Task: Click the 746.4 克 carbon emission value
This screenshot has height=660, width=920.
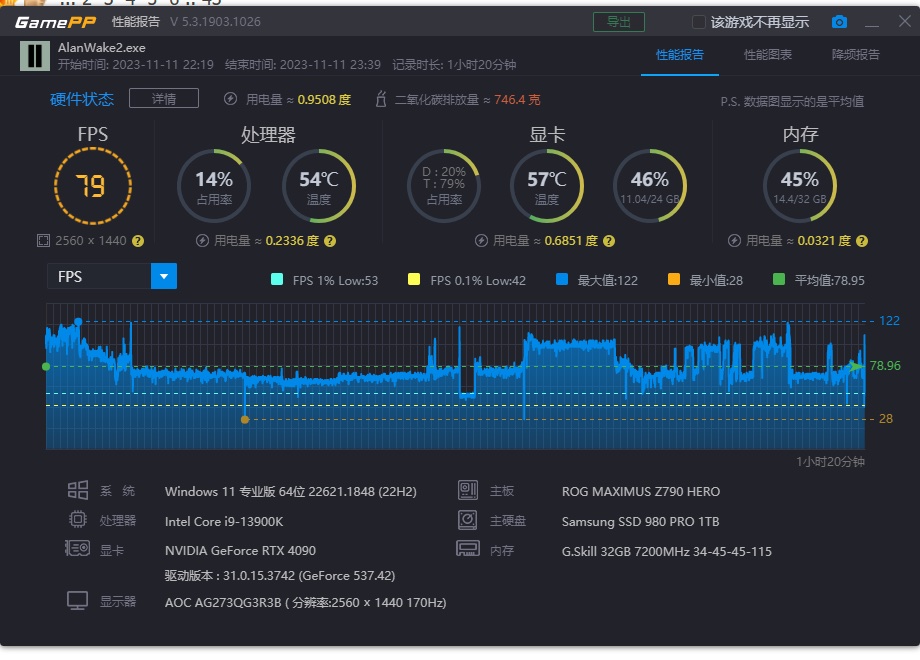Action: pos(517,100)
